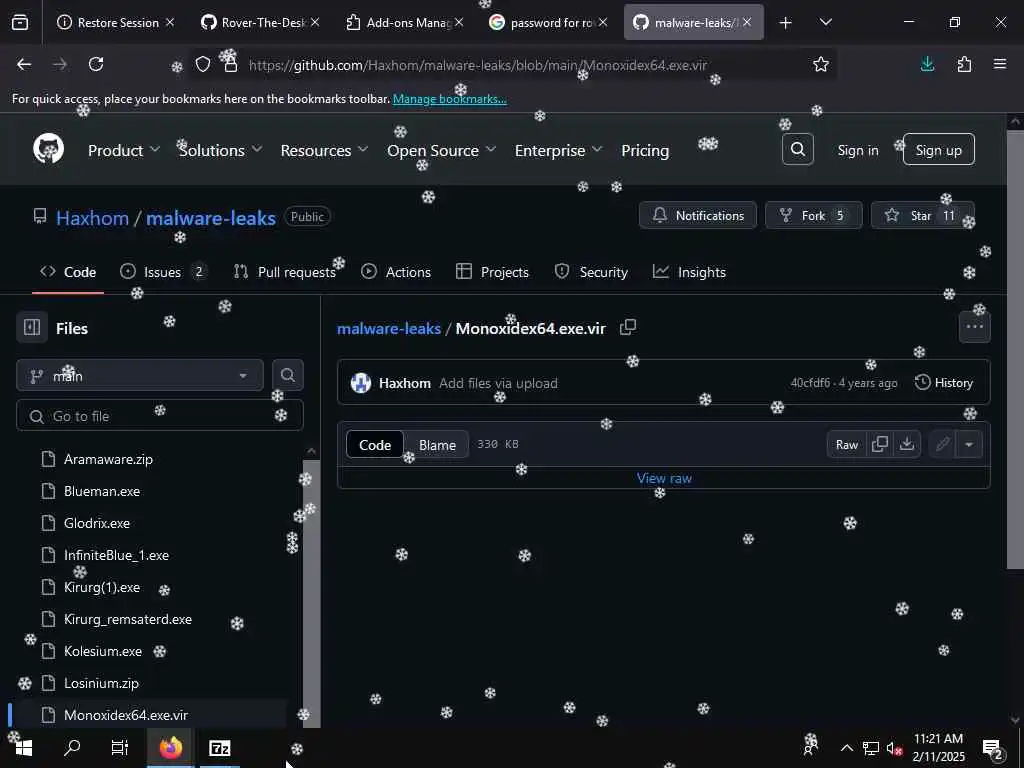The width and height of the screenshot is (1024, 768).
Task: Open Windows taskbar search
Action: tap(72, 748)
